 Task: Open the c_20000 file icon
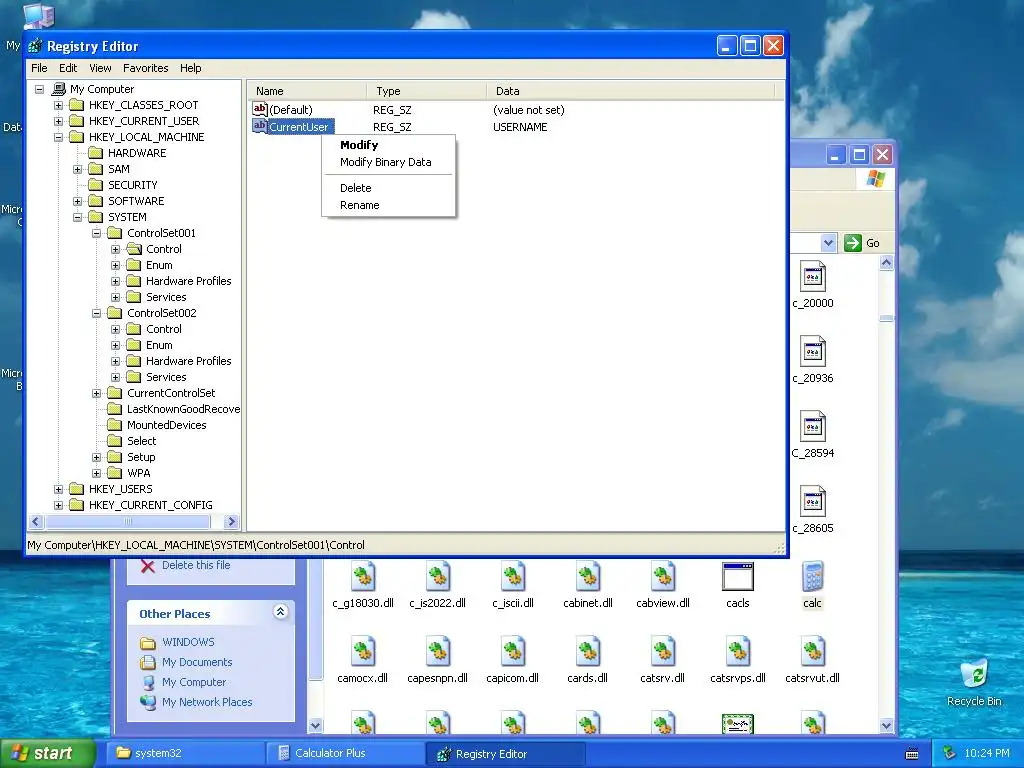point(812,277)
